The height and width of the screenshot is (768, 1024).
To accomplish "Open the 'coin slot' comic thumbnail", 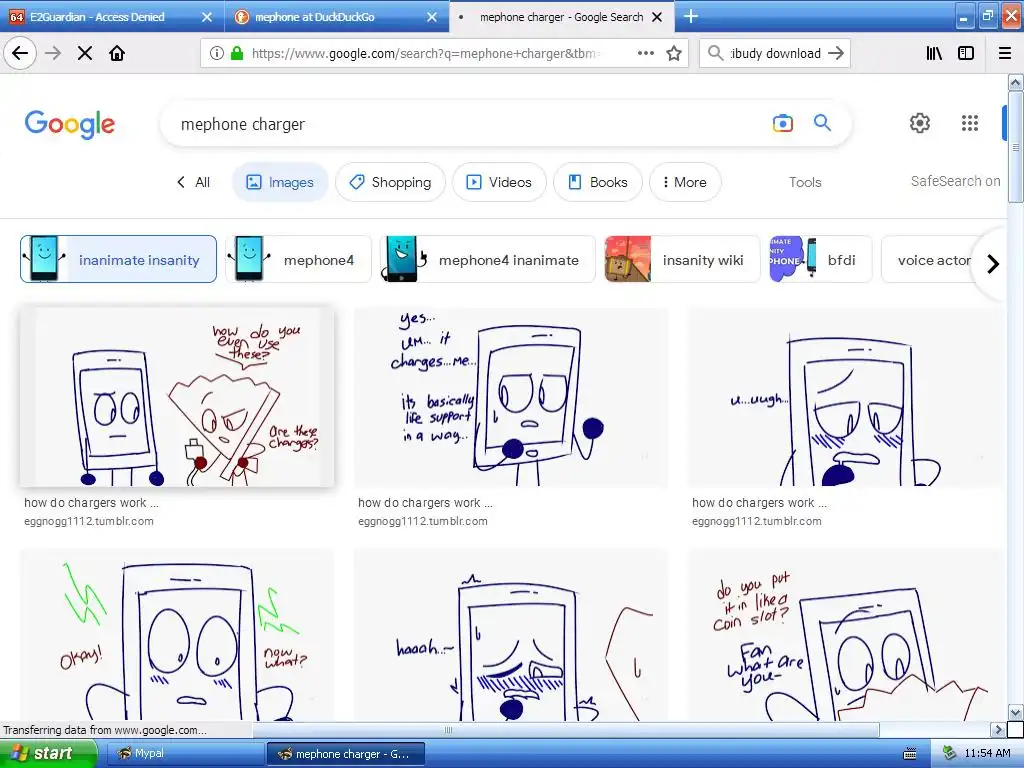I will (845, 635).
